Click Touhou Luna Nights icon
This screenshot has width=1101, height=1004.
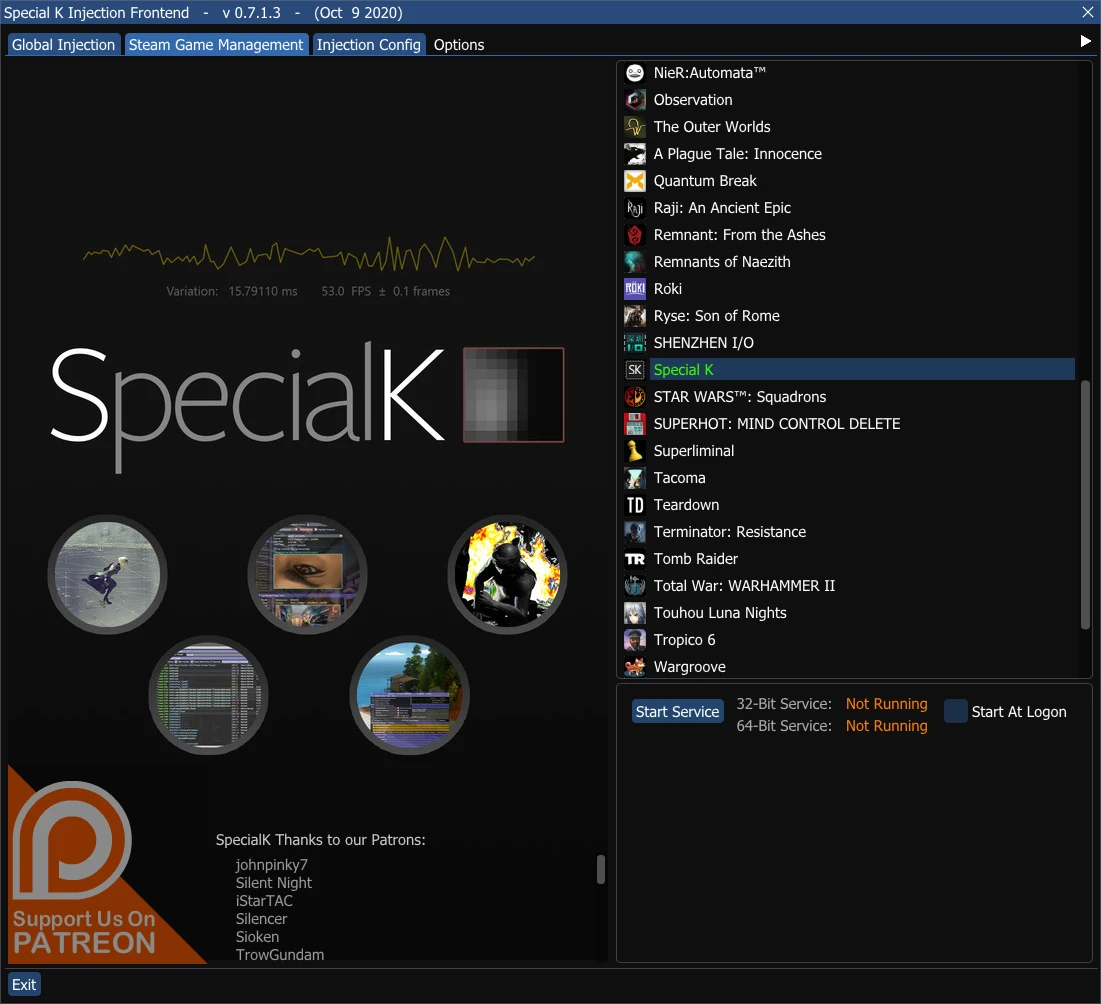click(635, 613)
